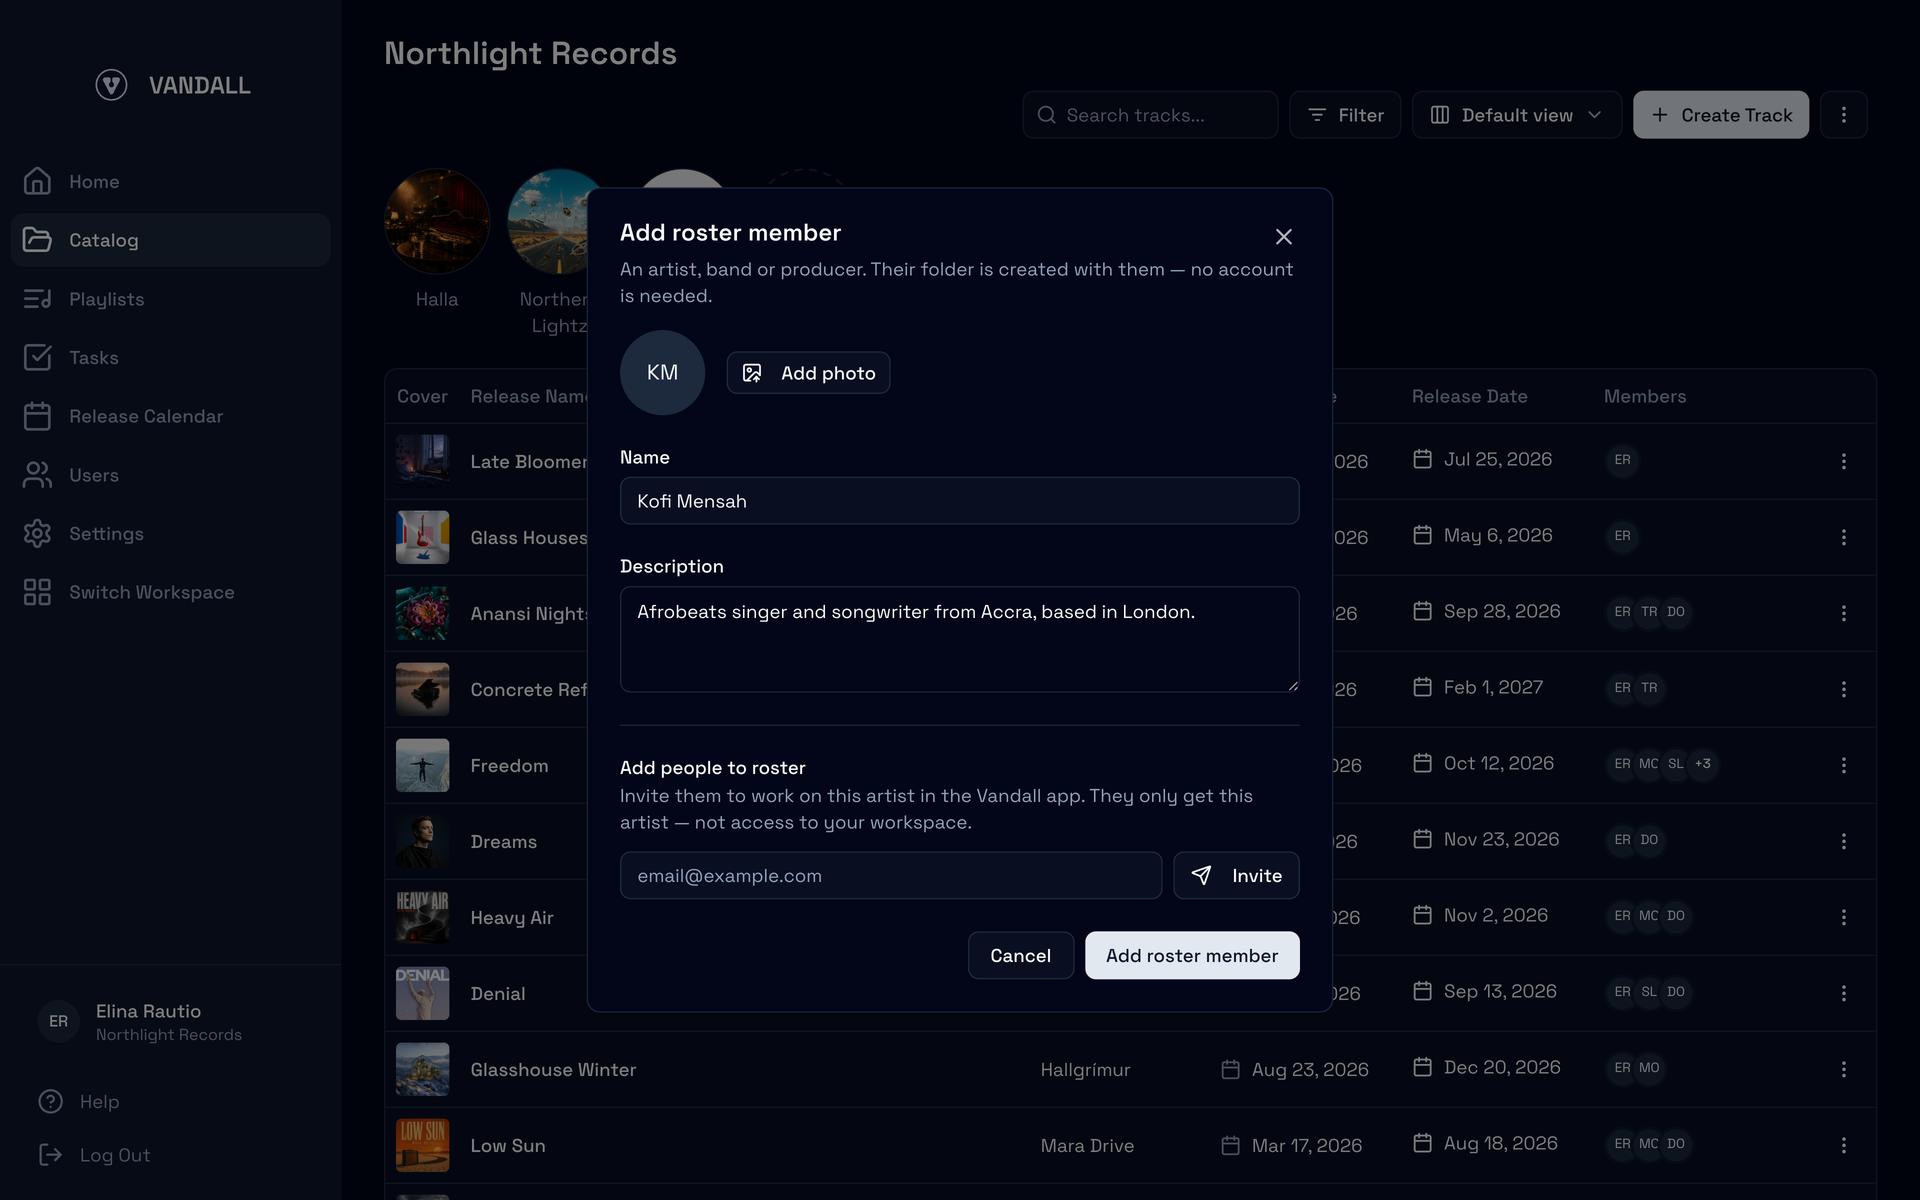
Task: Open row menu for Feb 1, 2027 release
Action: [1844, 689]
